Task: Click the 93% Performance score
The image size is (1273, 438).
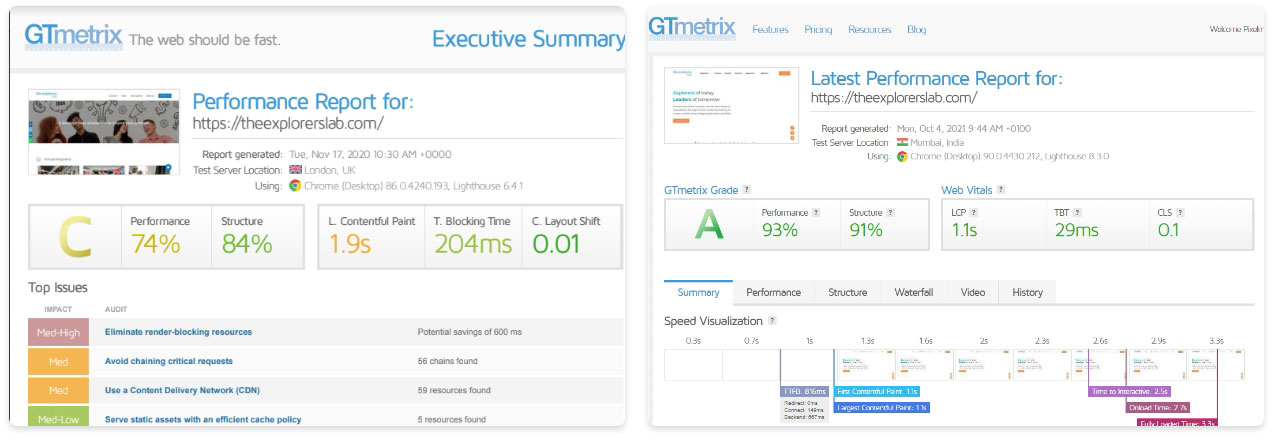Action: click(x=780, y=230)
